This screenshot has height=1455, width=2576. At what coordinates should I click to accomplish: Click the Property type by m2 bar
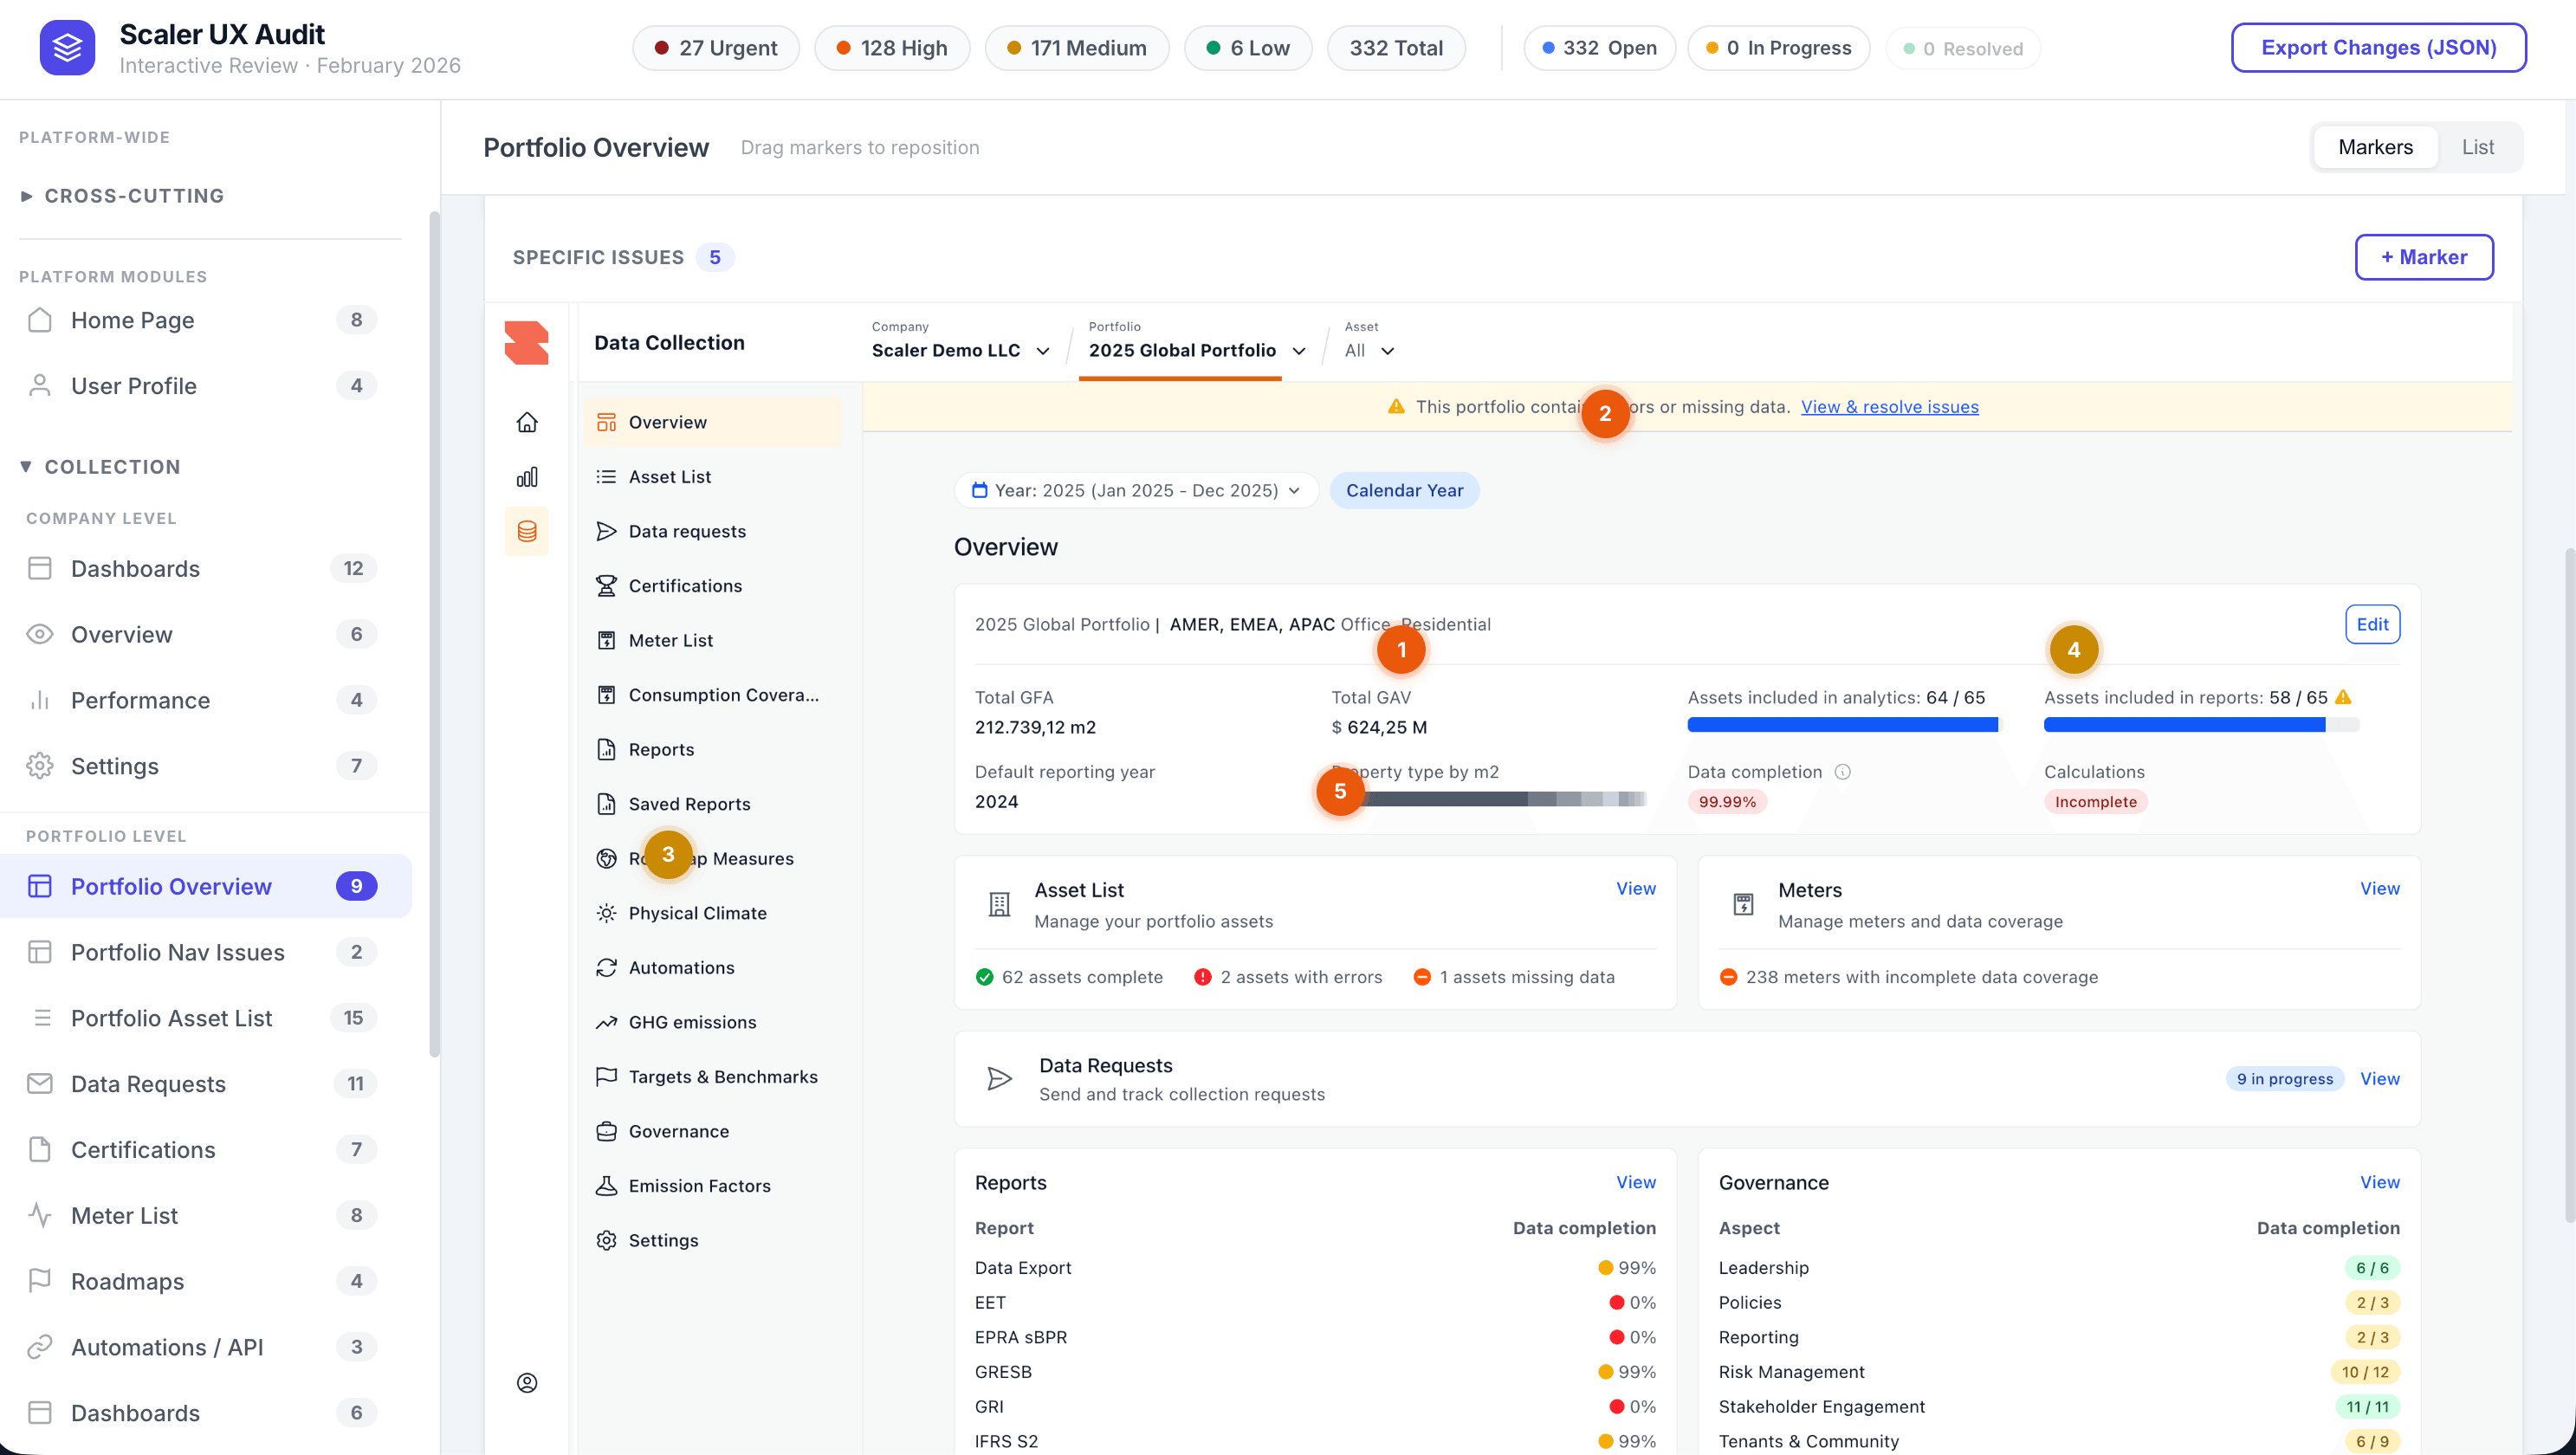click(1490, 799)
